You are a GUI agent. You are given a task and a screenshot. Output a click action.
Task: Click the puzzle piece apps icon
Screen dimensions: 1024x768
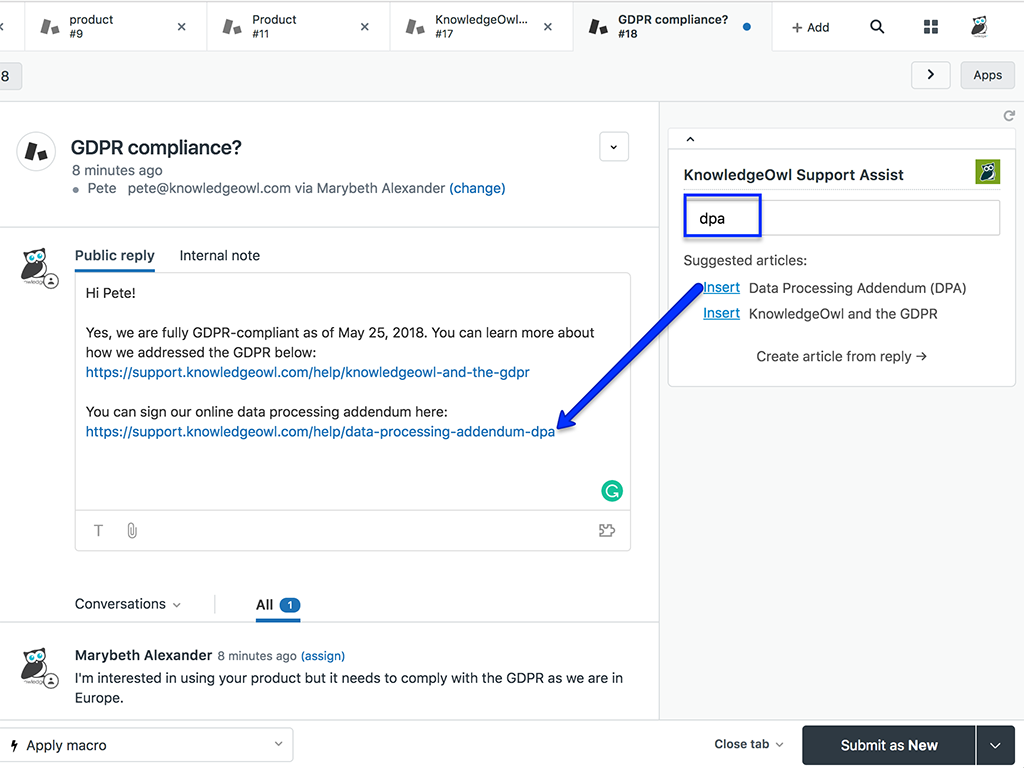coord(606,531)
